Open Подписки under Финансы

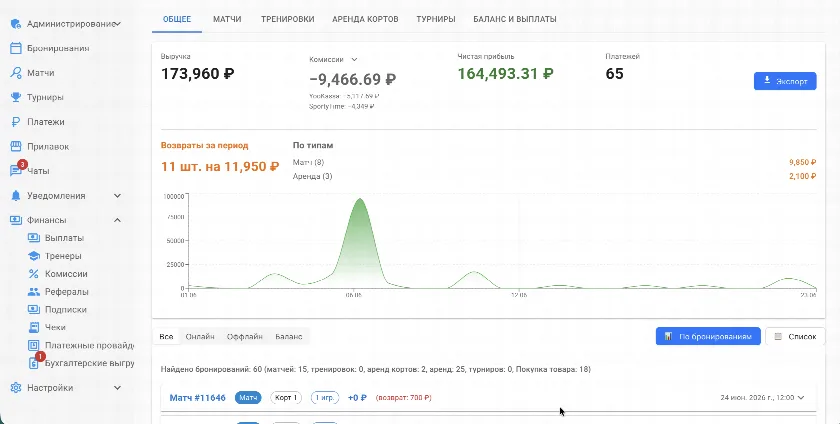pyautogui.click(x=65, y=310)
